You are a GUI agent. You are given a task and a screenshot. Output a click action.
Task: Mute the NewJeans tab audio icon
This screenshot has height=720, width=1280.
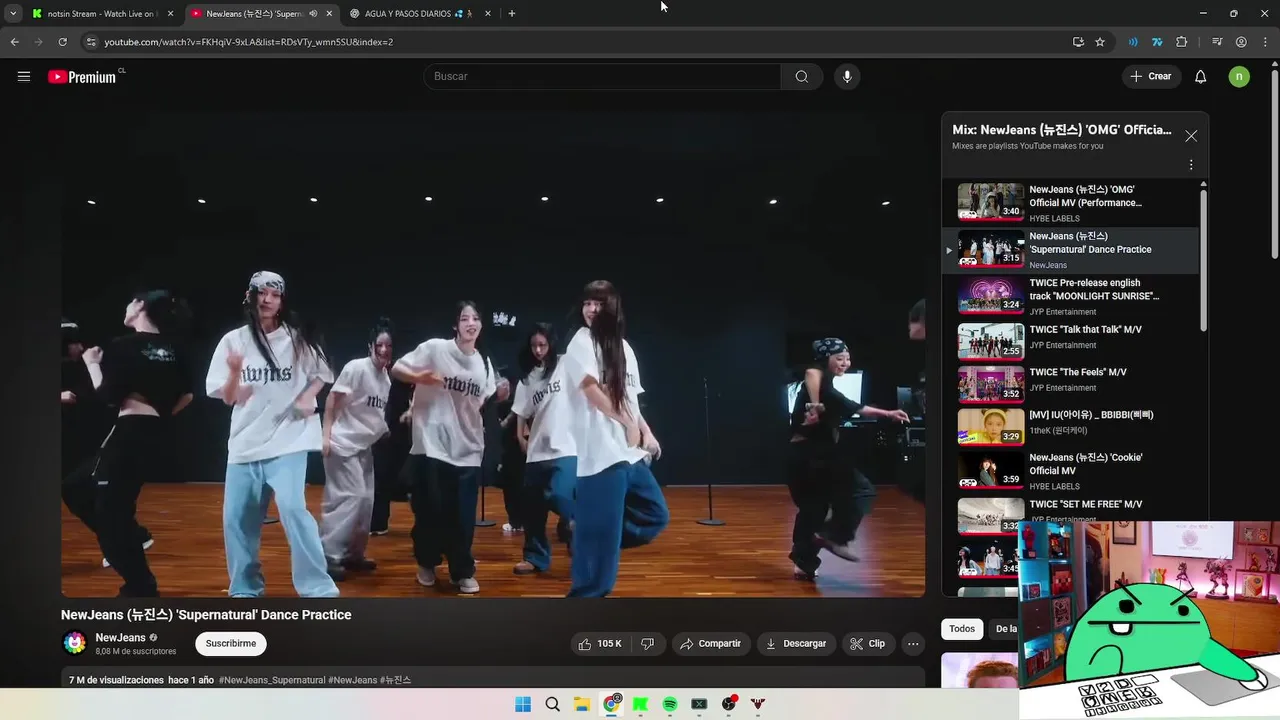coord(314,14)
